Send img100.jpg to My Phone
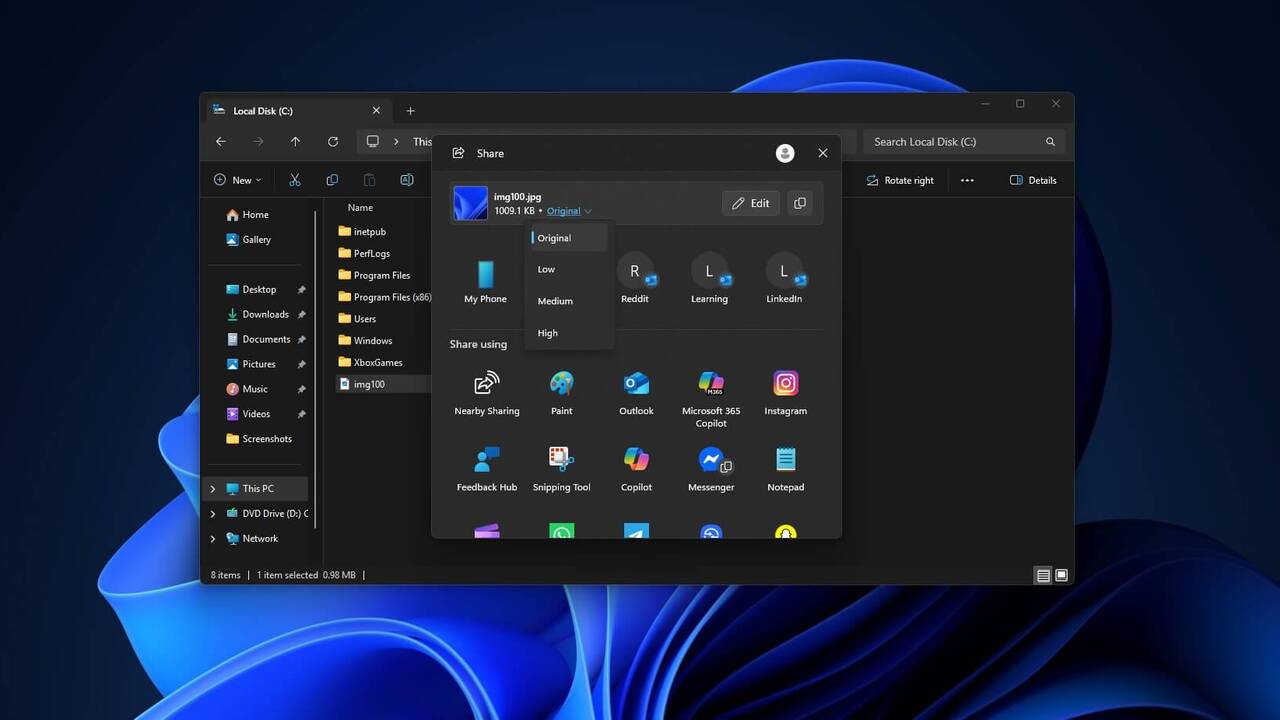 point(486,278)
